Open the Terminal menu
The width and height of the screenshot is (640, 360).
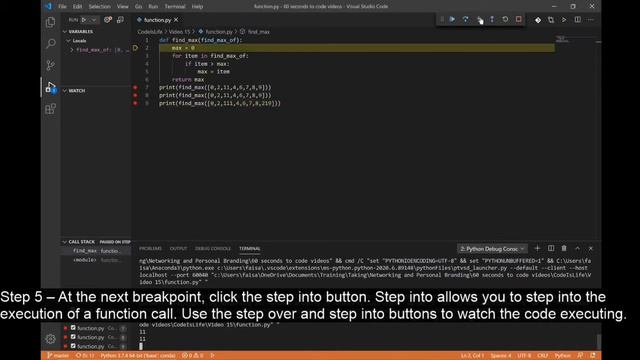pos(175,7)
